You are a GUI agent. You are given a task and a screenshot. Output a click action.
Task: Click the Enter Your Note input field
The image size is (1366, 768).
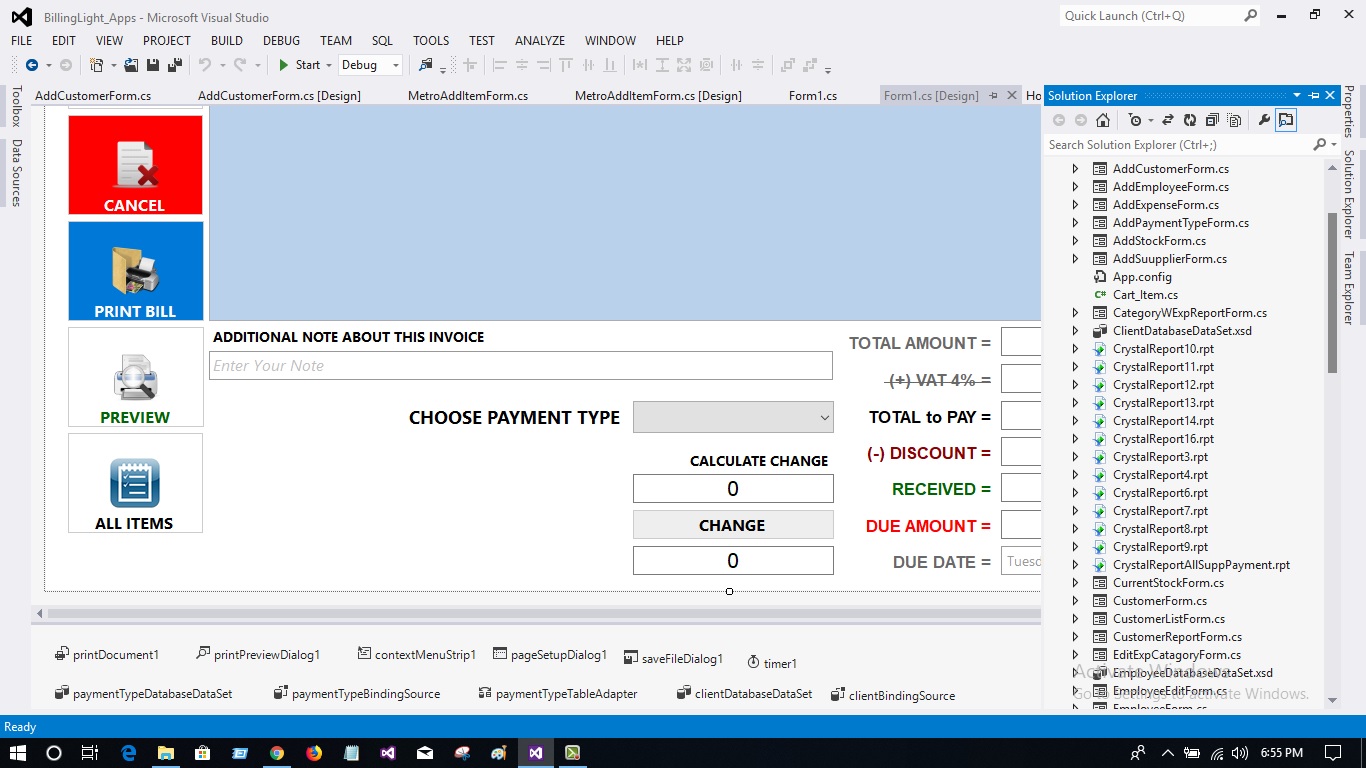pos(520,366)
